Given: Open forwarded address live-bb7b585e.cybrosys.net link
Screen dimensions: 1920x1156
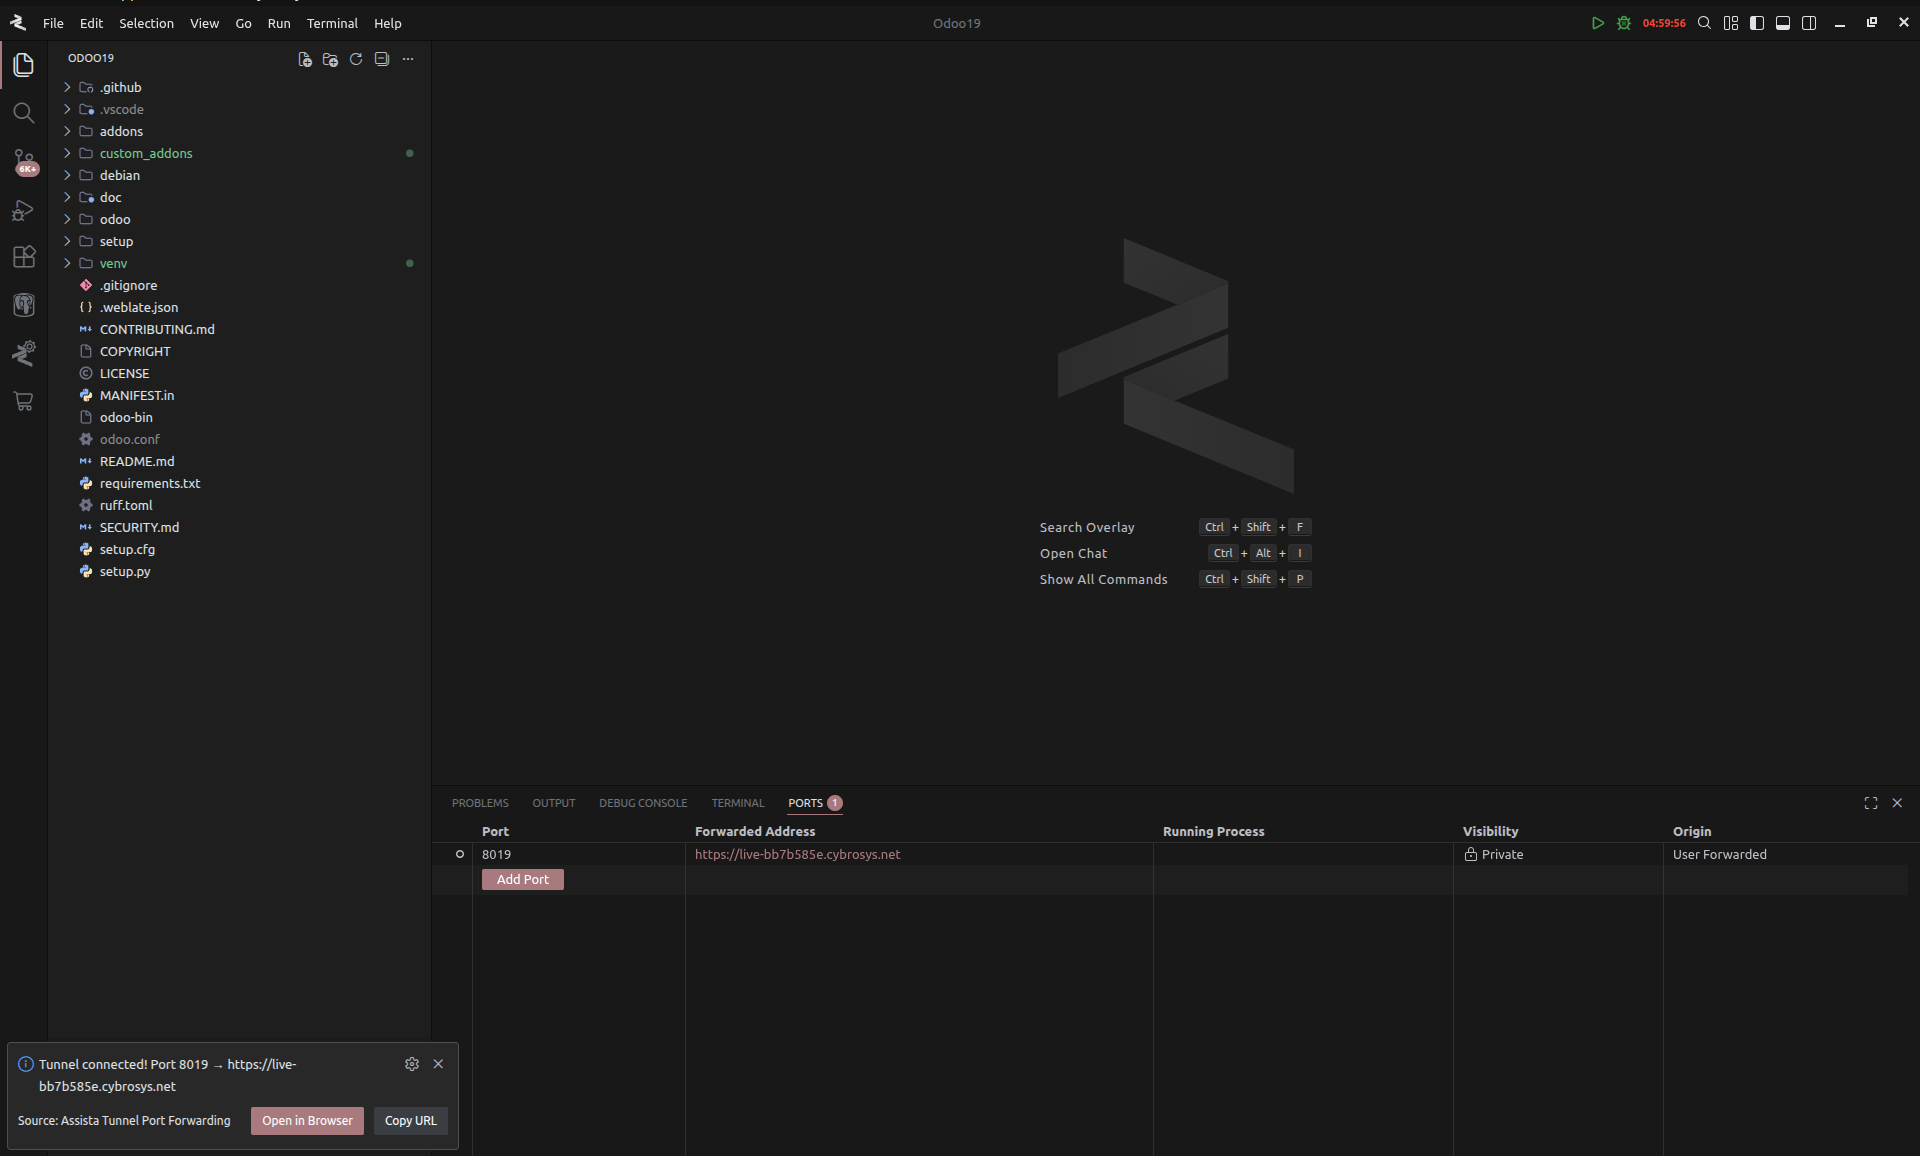Looking at the screenshot, I should coord(798,854).
